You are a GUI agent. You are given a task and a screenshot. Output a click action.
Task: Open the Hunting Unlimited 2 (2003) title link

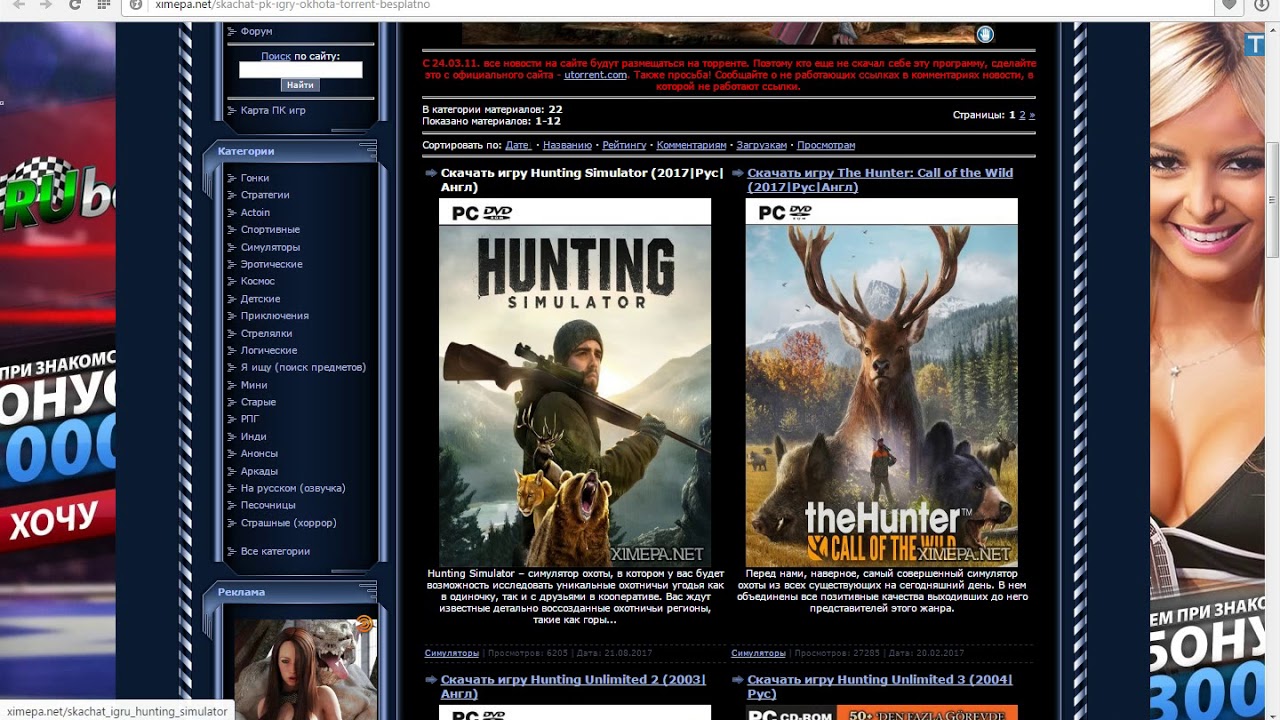[x=573, y=687]
